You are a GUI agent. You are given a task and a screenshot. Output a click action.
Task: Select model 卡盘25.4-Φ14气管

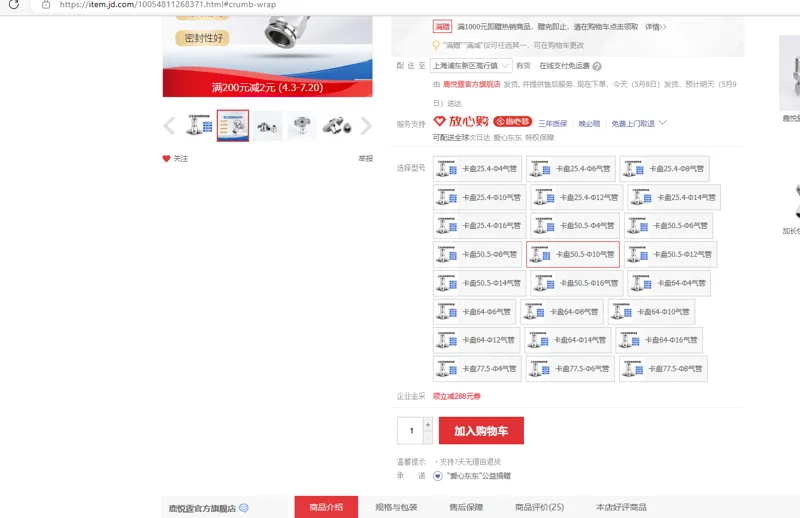(x=674, y=198)
